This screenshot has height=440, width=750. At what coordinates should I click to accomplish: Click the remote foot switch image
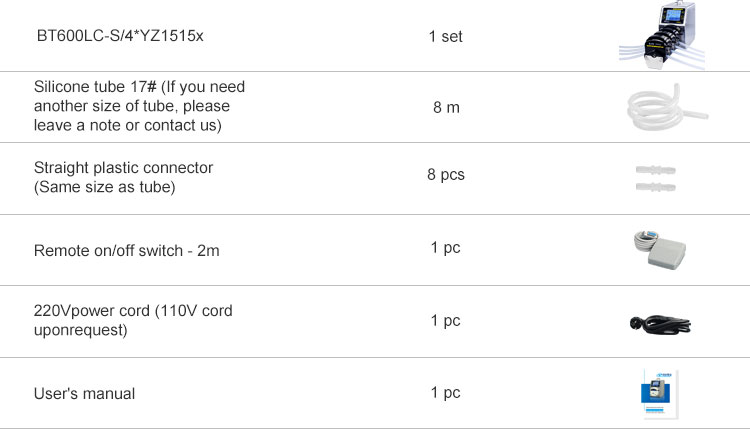660,250
